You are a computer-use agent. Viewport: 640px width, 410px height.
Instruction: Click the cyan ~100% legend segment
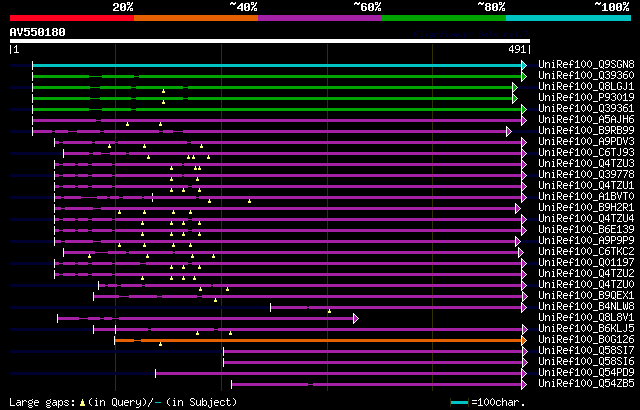pos(569,18)
